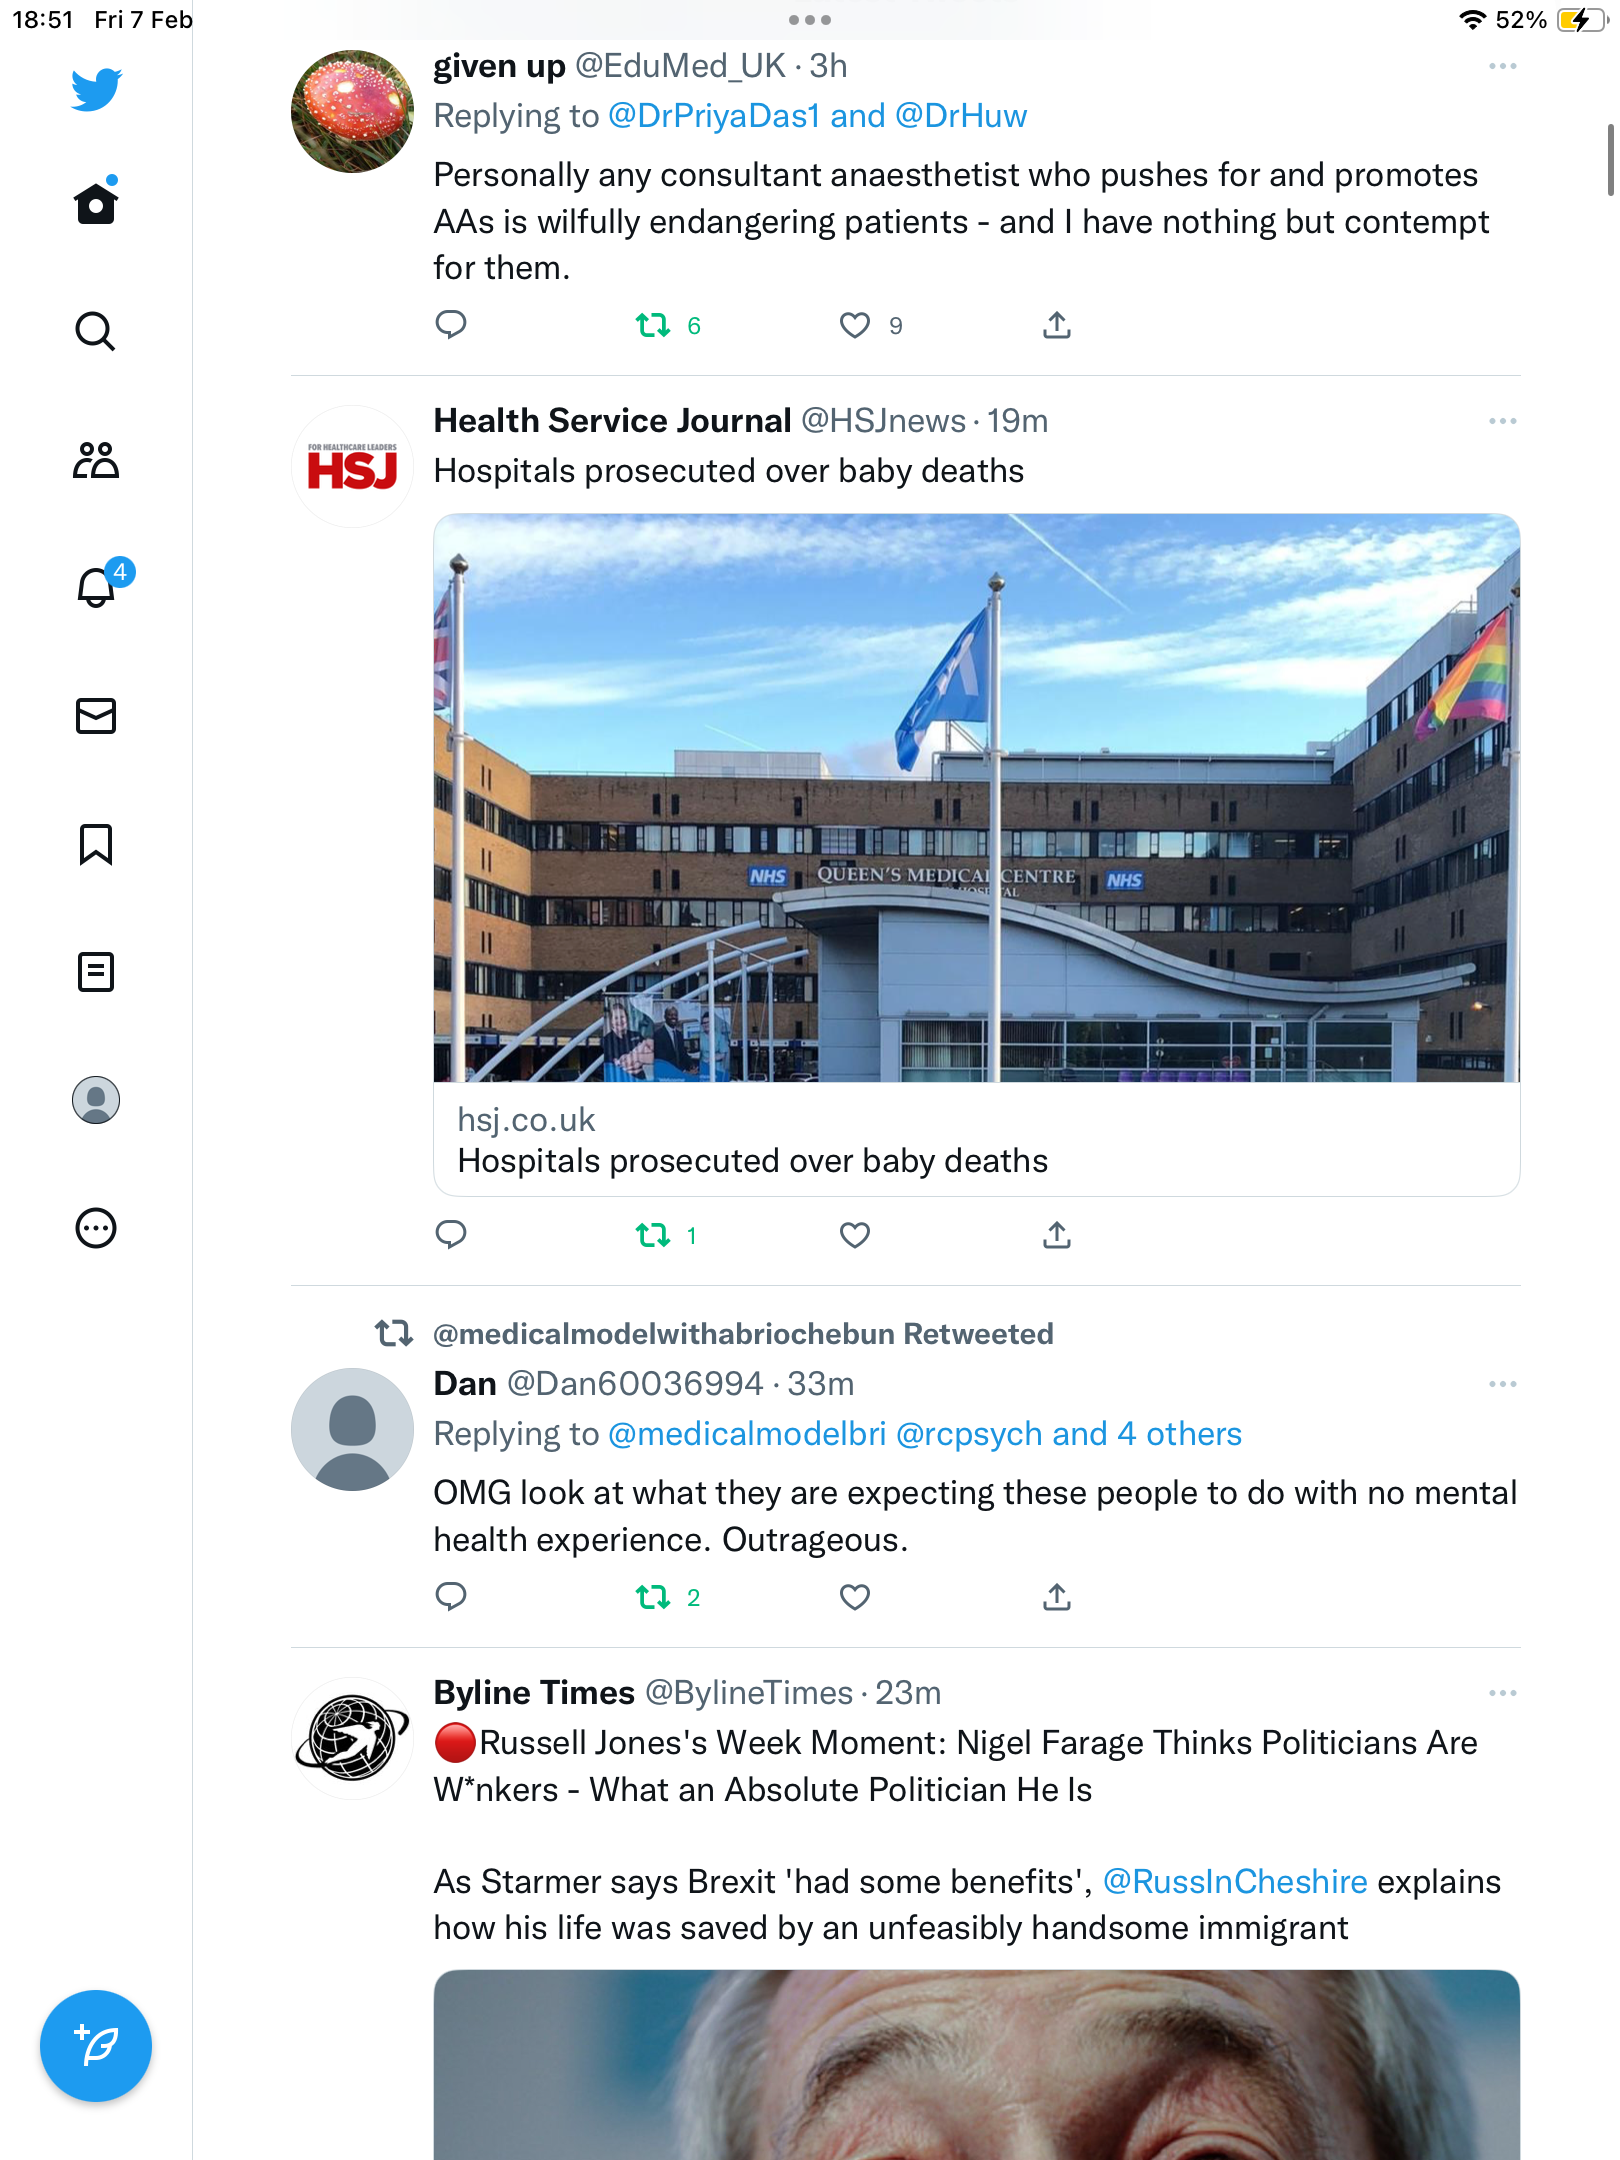Open the More menu in sidebar

point(96,1228)
